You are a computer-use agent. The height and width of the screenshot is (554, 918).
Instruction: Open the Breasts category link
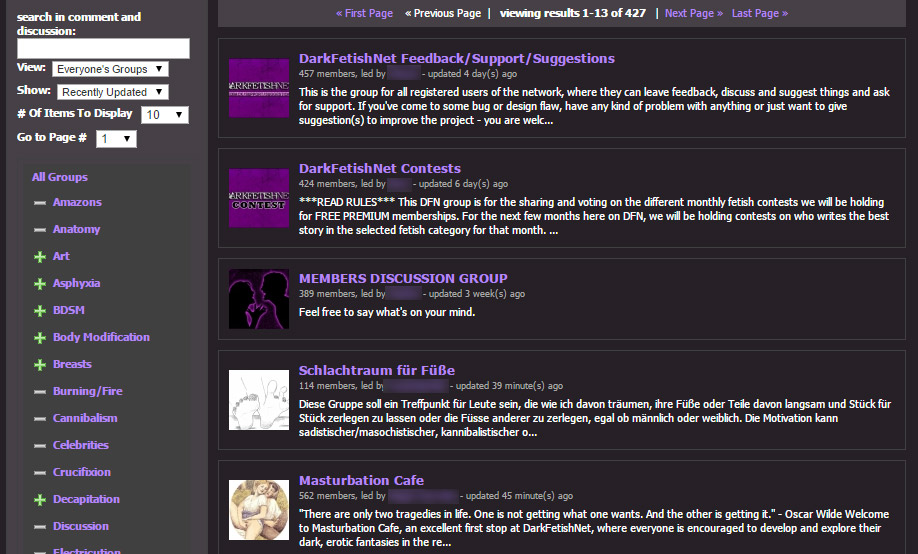point(73,364)
